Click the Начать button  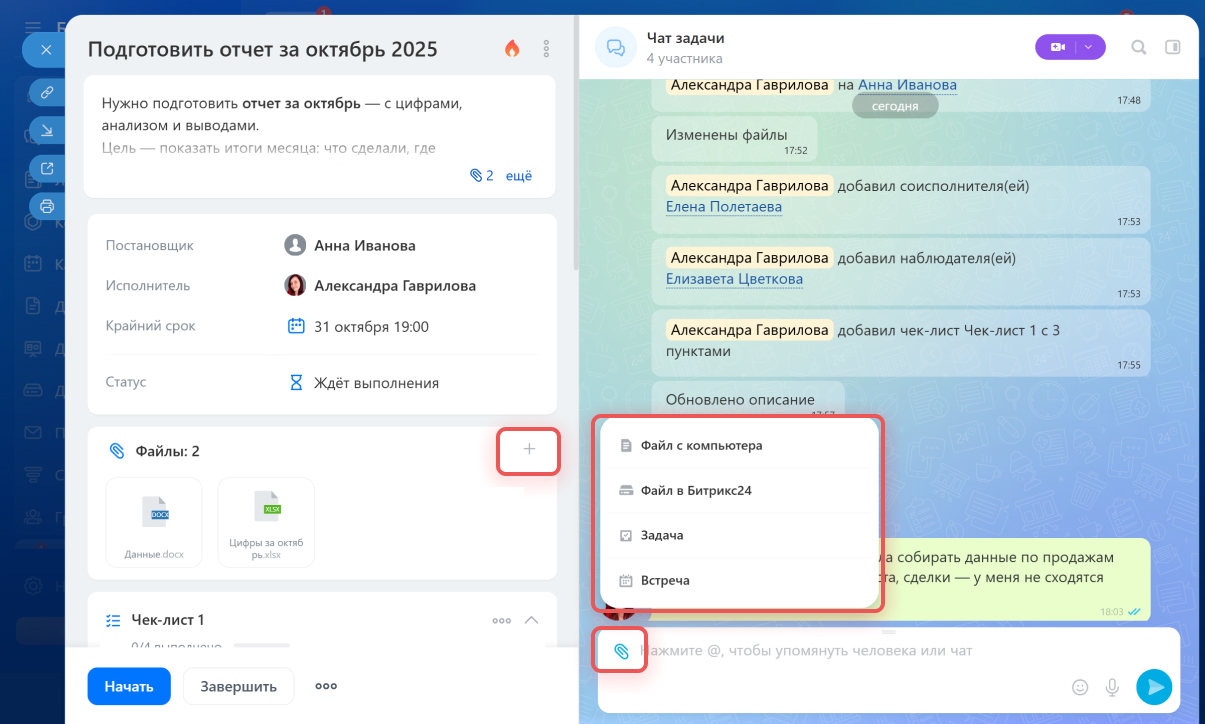click(x=129, y=686)
